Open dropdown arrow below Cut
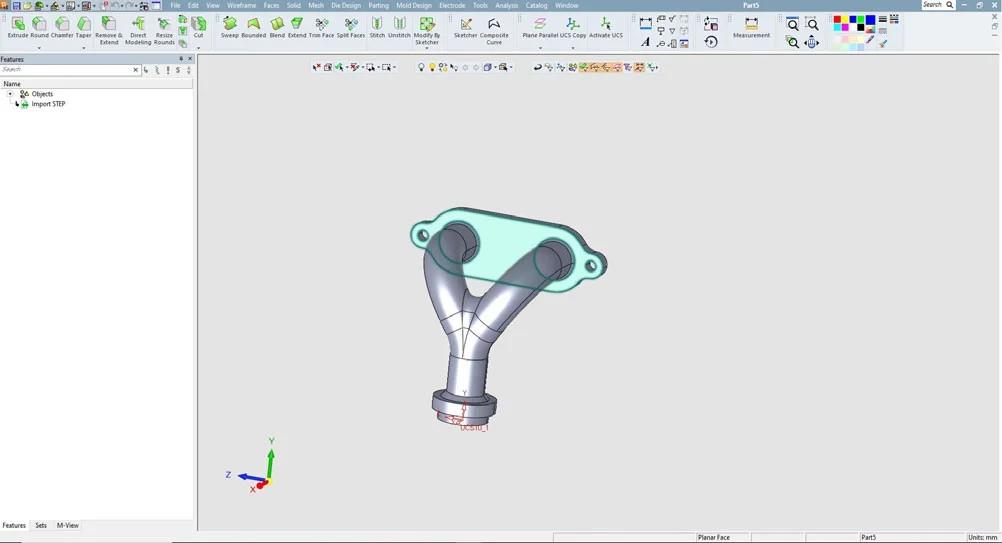The image size is (1002, 543). coord(199,48)
